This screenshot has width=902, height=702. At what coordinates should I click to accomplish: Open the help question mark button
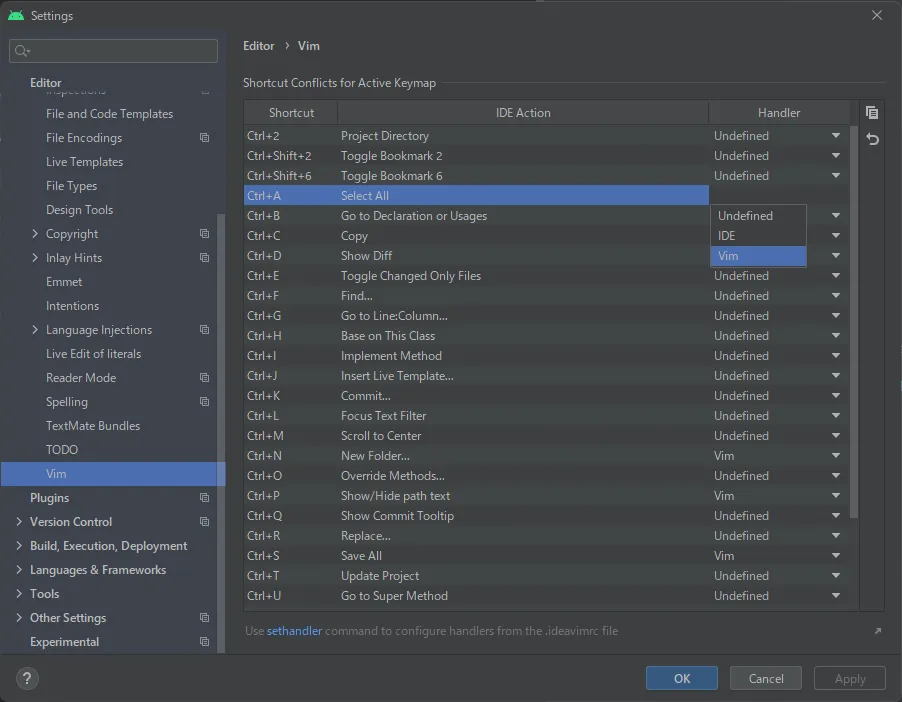click(x=27, y=678)
